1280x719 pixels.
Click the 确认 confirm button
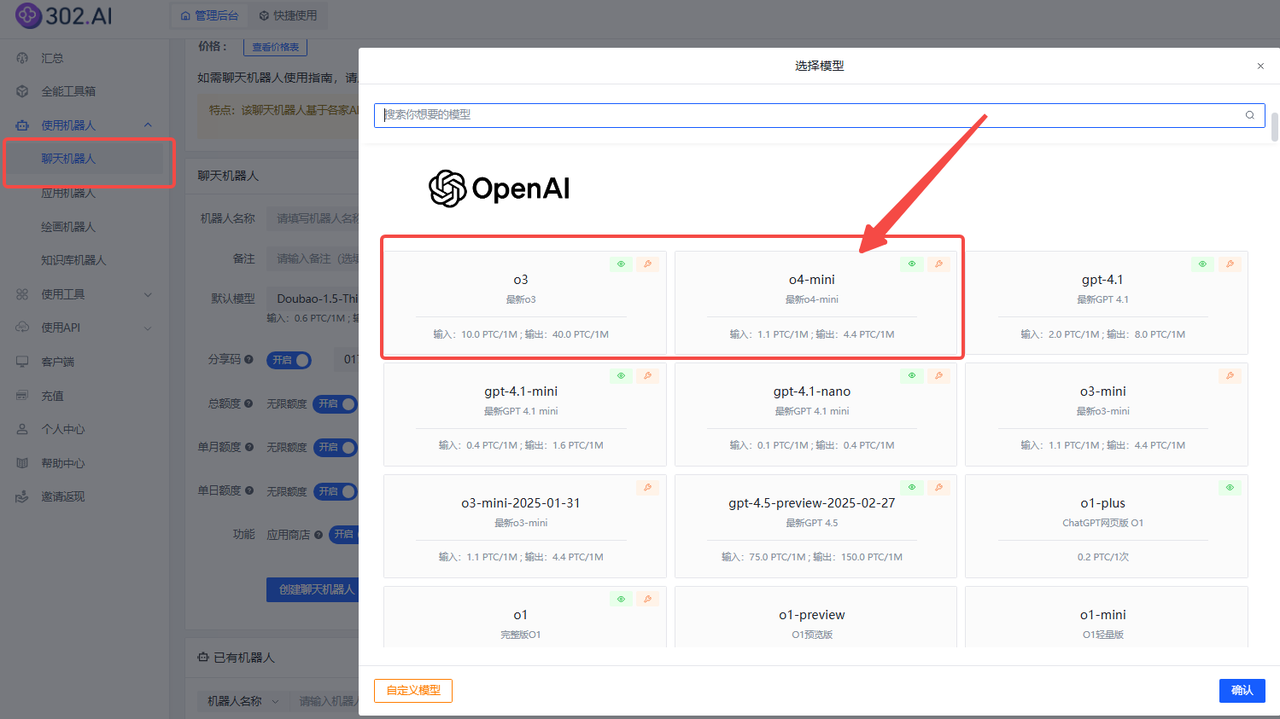pyautogui.click(x=1241, y=690)
